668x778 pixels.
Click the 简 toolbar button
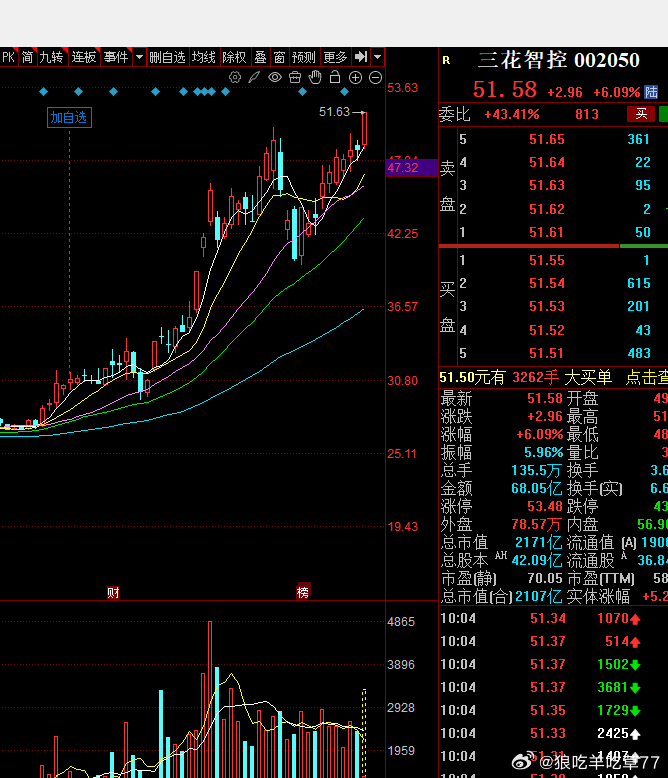[x=28, y=57]
